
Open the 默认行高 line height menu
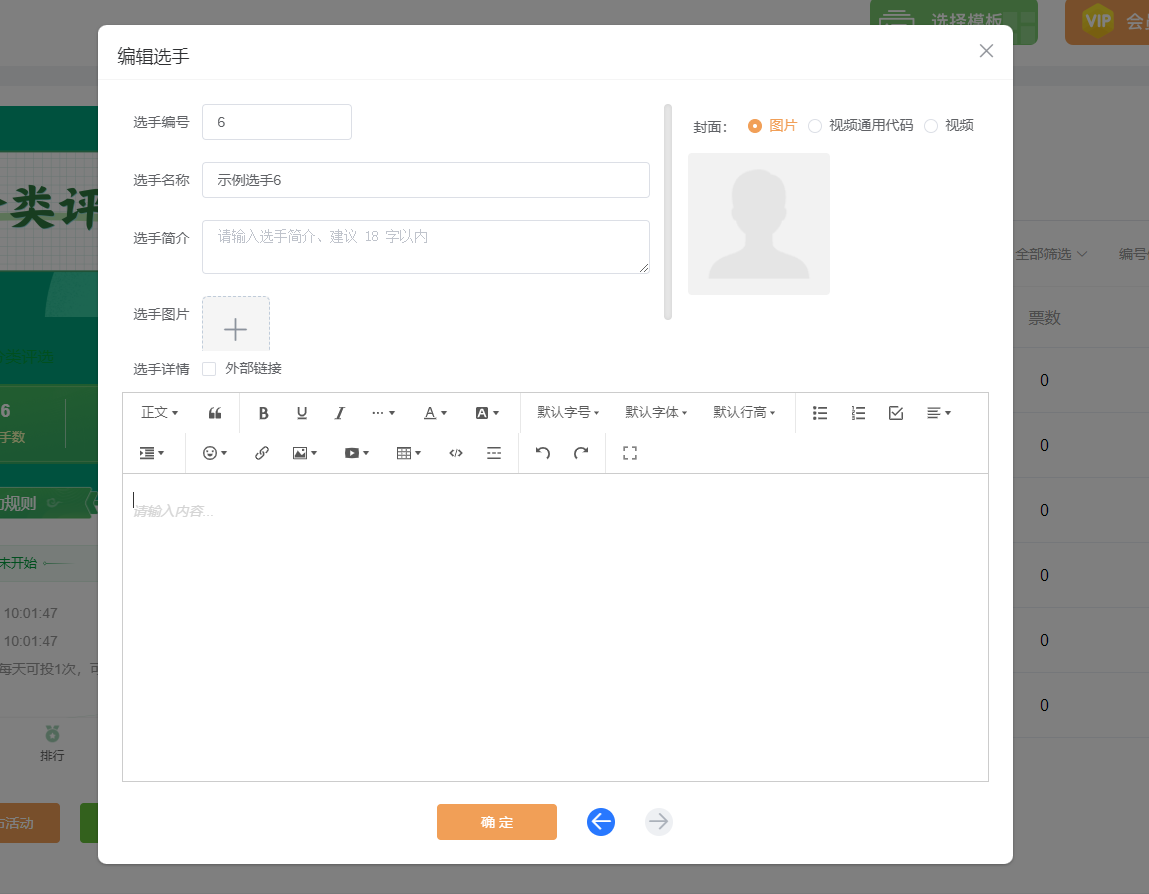tap(744, 413)
